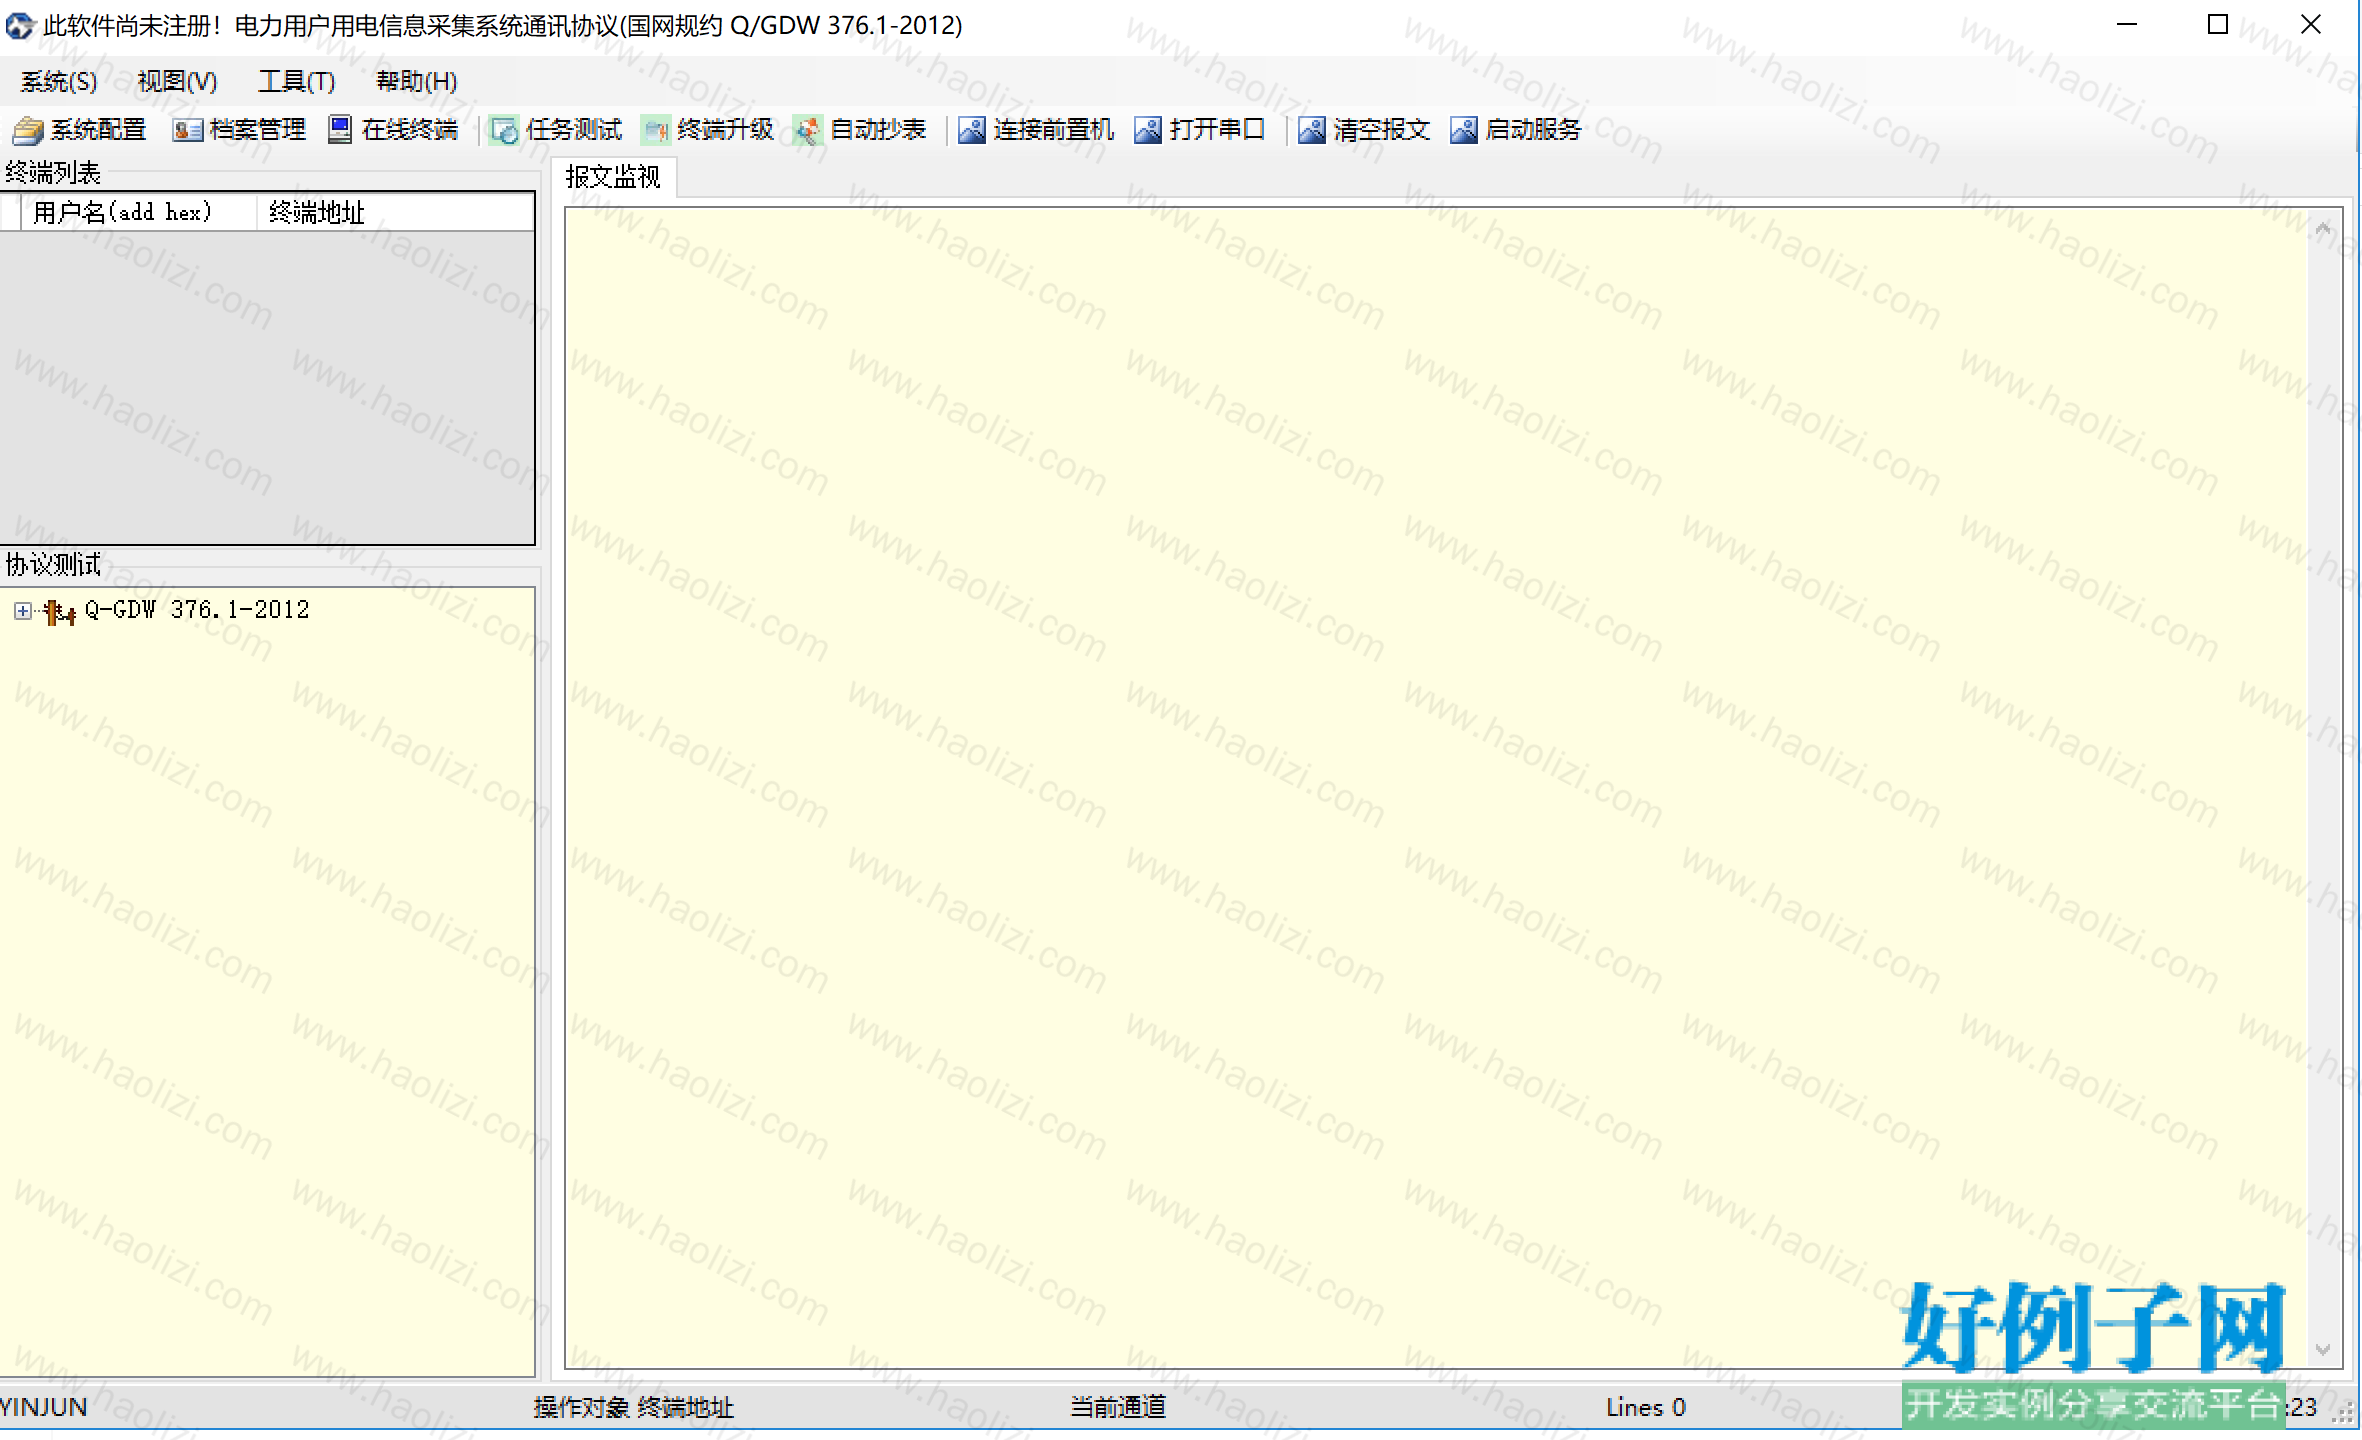Open the 视图(V) menu
2362x1440 pixels.
pyautogui.click(x=177, y=81)
